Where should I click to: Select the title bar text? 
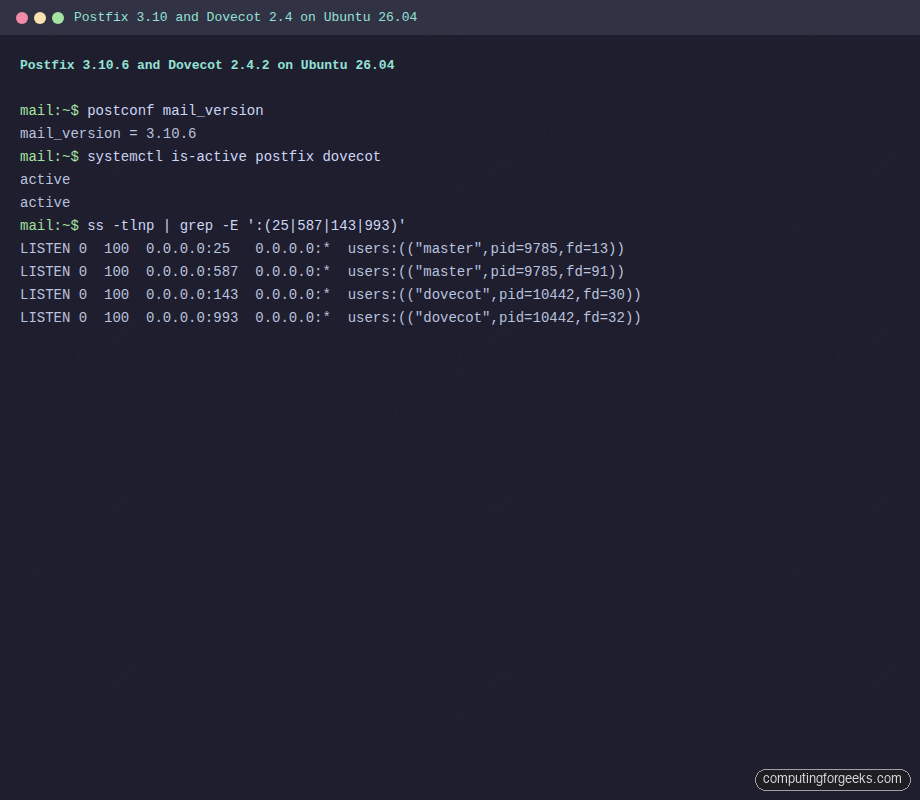pos(246,17)
